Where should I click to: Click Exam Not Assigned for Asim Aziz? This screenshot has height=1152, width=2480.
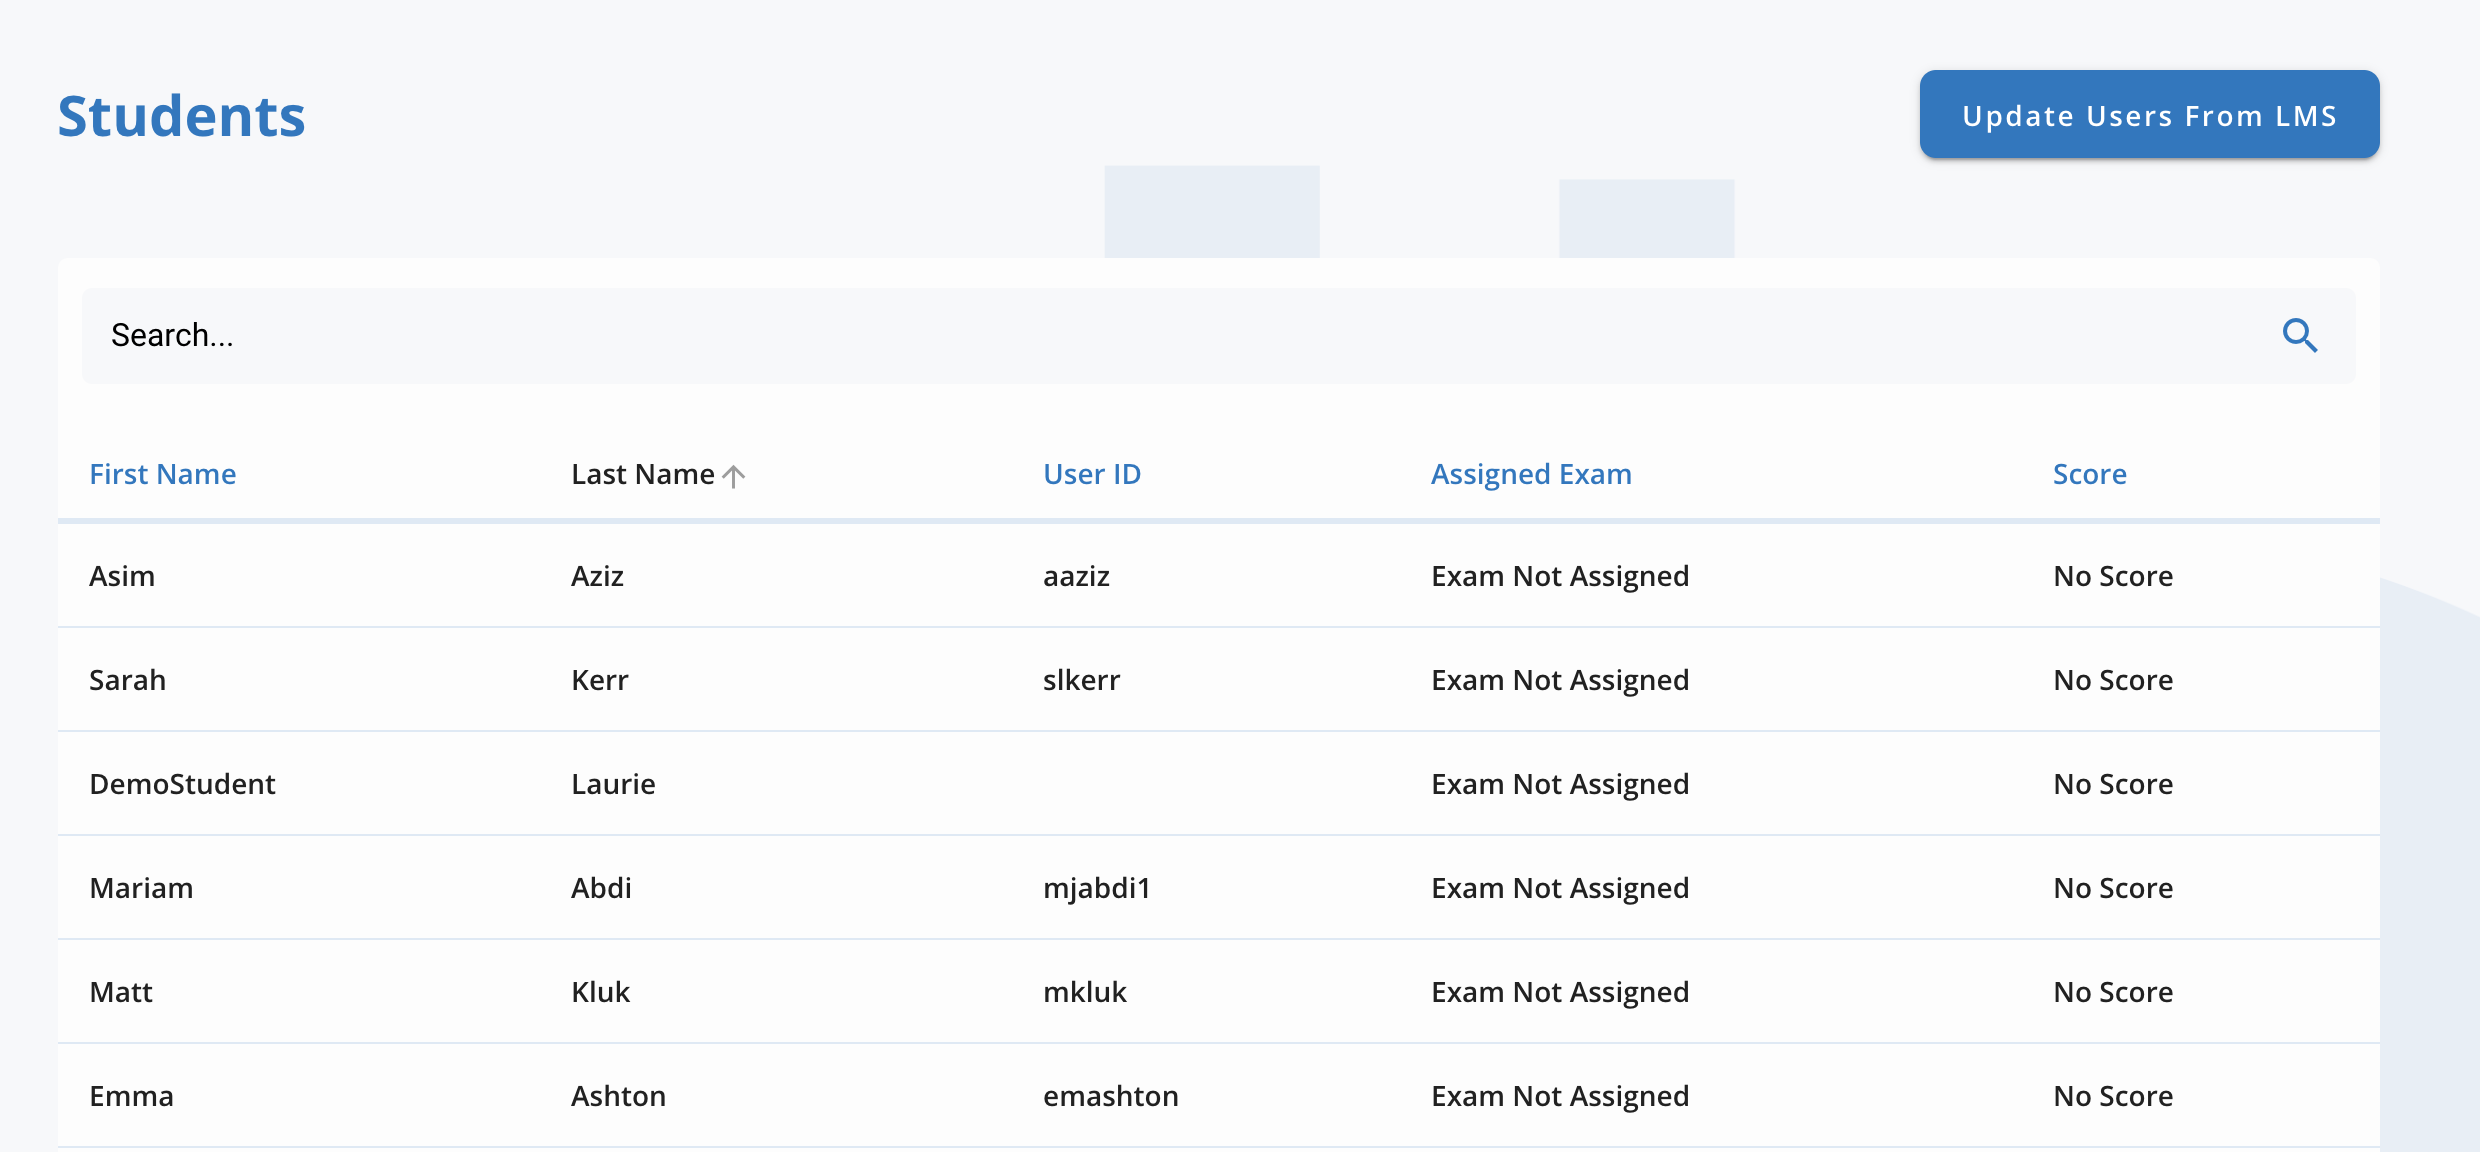(1559, 576)
